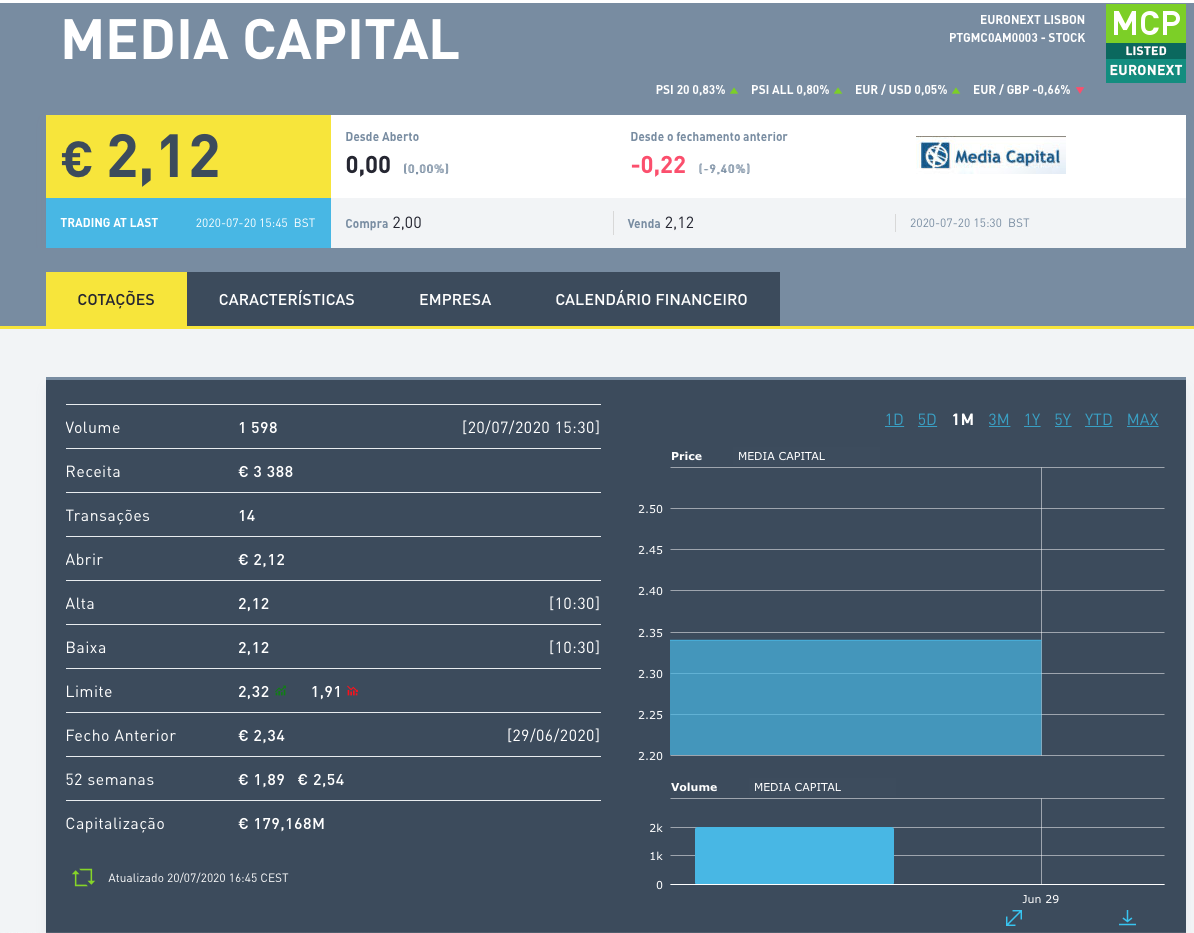Viewport: 1194px width, 933px height.
Task: Click the € 2,12 last price
Action: click(x=141, y=157)
